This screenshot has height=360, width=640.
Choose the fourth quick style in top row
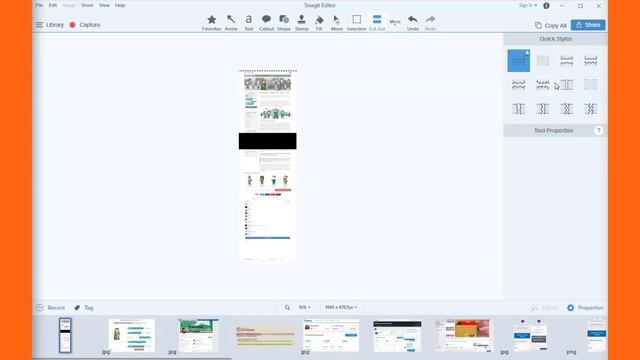591,61
